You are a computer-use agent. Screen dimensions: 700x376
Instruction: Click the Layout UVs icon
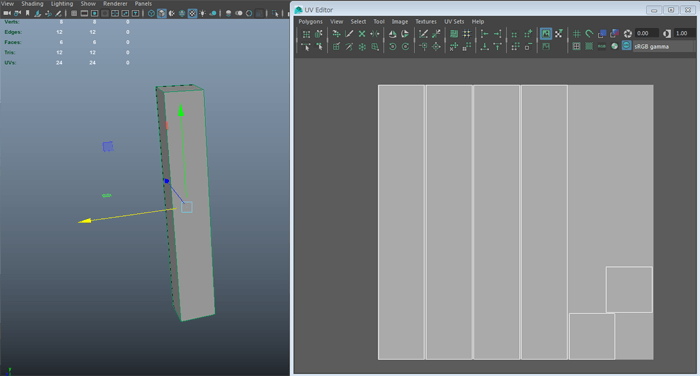coord(454,34)
